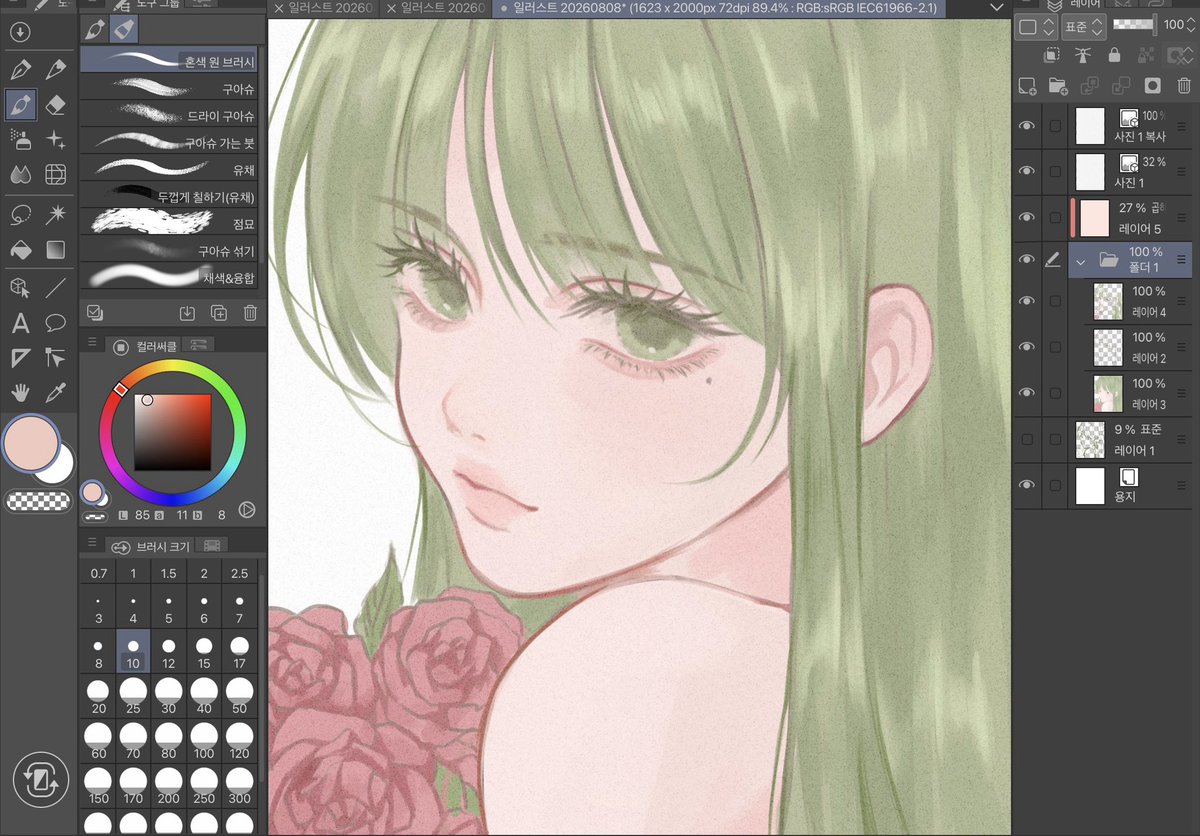
Task: Open the opacity value stepper arrows
Action: click(x=1192, y=26)
